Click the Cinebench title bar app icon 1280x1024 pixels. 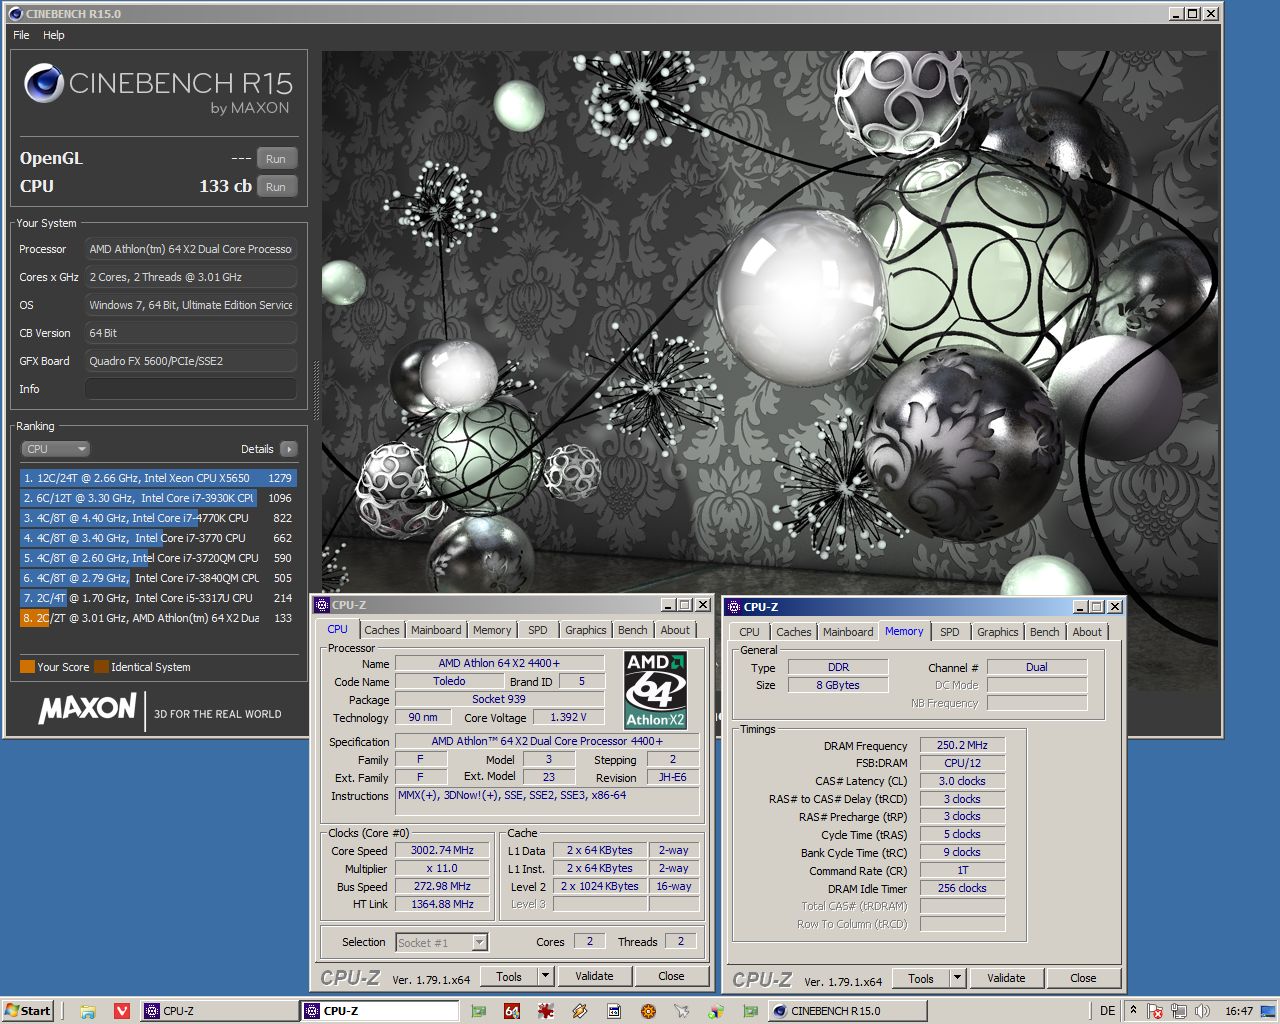(x=15, y=14)
